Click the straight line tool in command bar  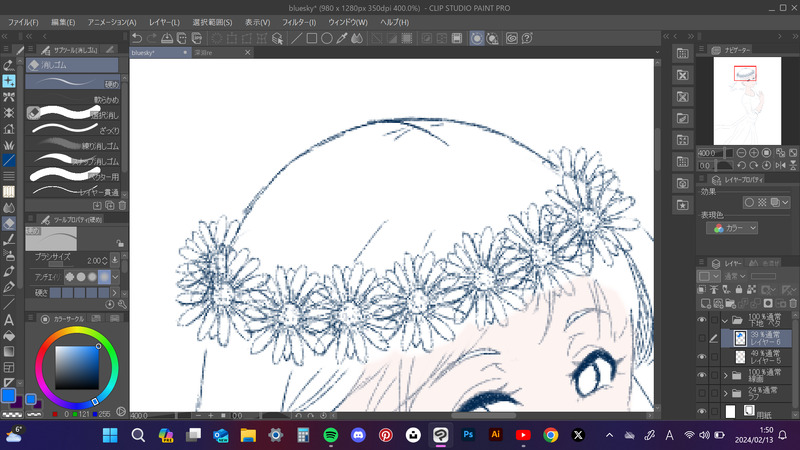(296, 38)
